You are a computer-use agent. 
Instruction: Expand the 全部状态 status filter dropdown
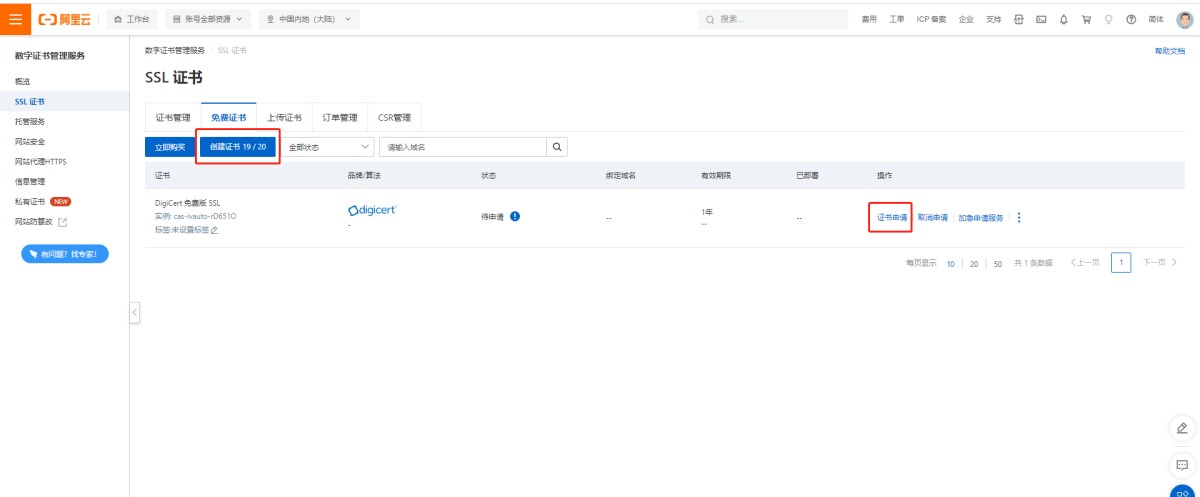point(328,147)
